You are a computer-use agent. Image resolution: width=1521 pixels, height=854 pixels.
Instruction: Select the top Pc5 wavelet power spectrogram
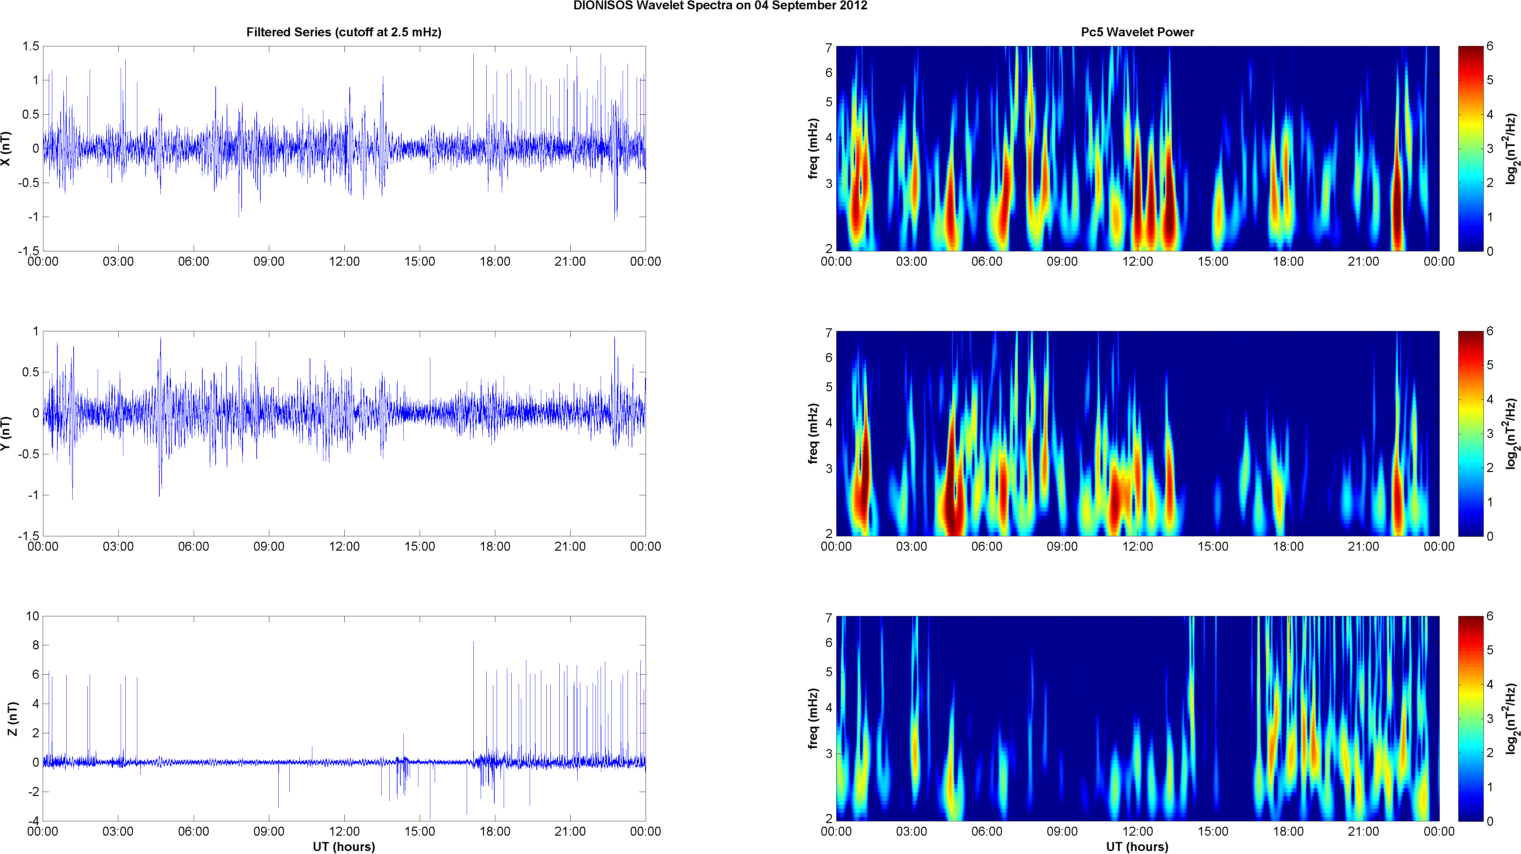(1137, 148)
